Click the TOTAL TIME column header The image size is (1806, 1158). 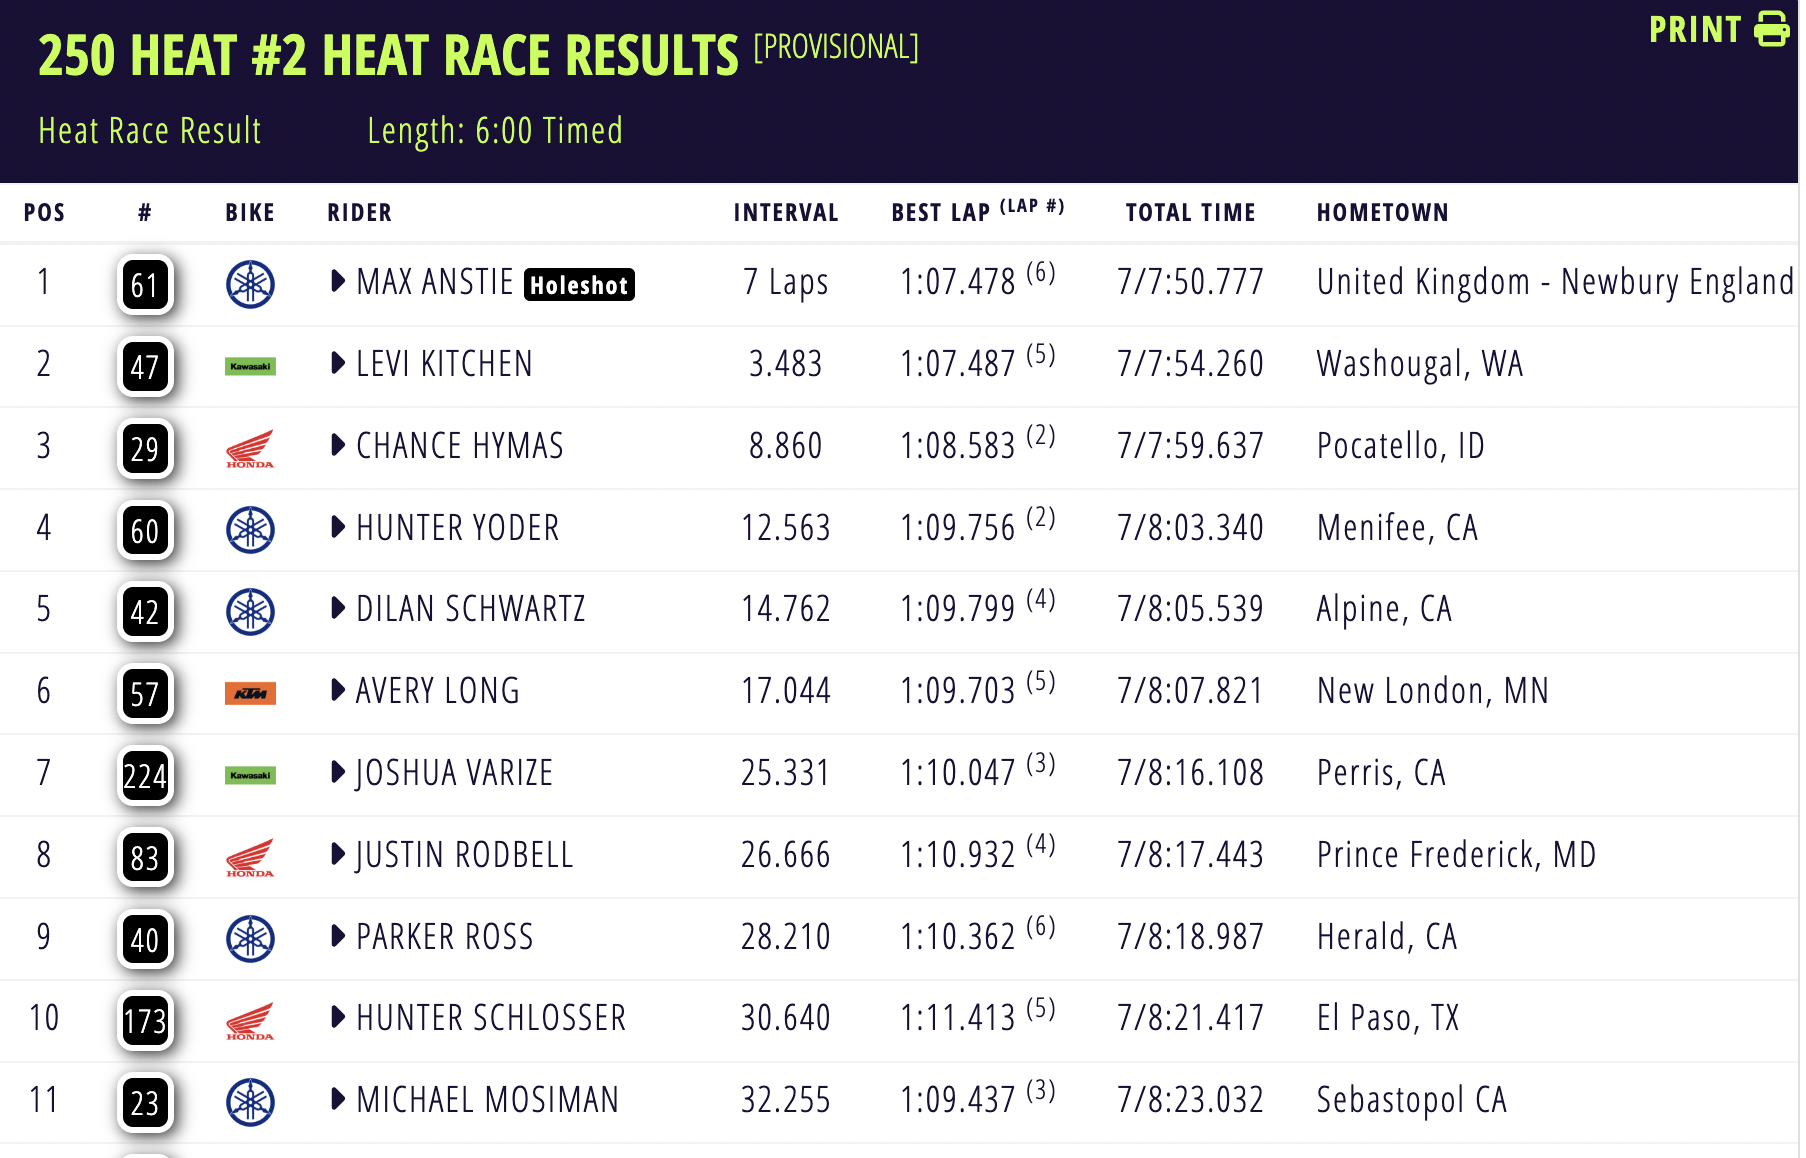click(x=1190, y=212)
